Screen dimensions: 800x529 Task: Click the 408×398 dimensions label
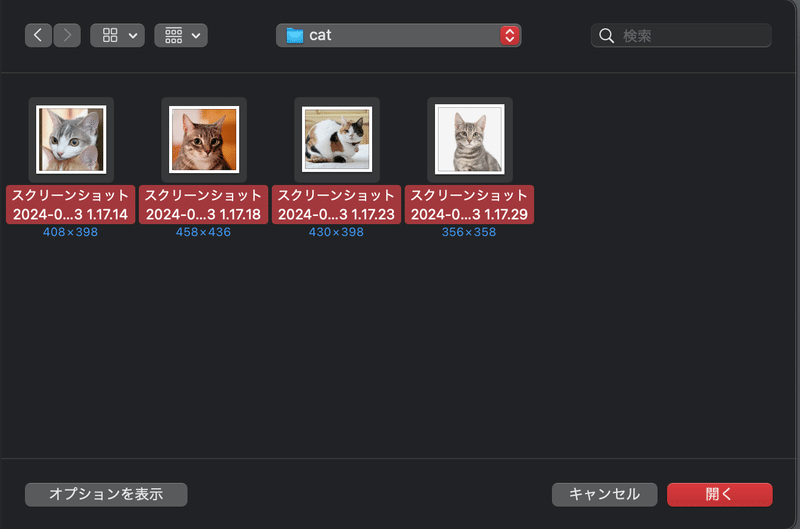coord(70,232)
